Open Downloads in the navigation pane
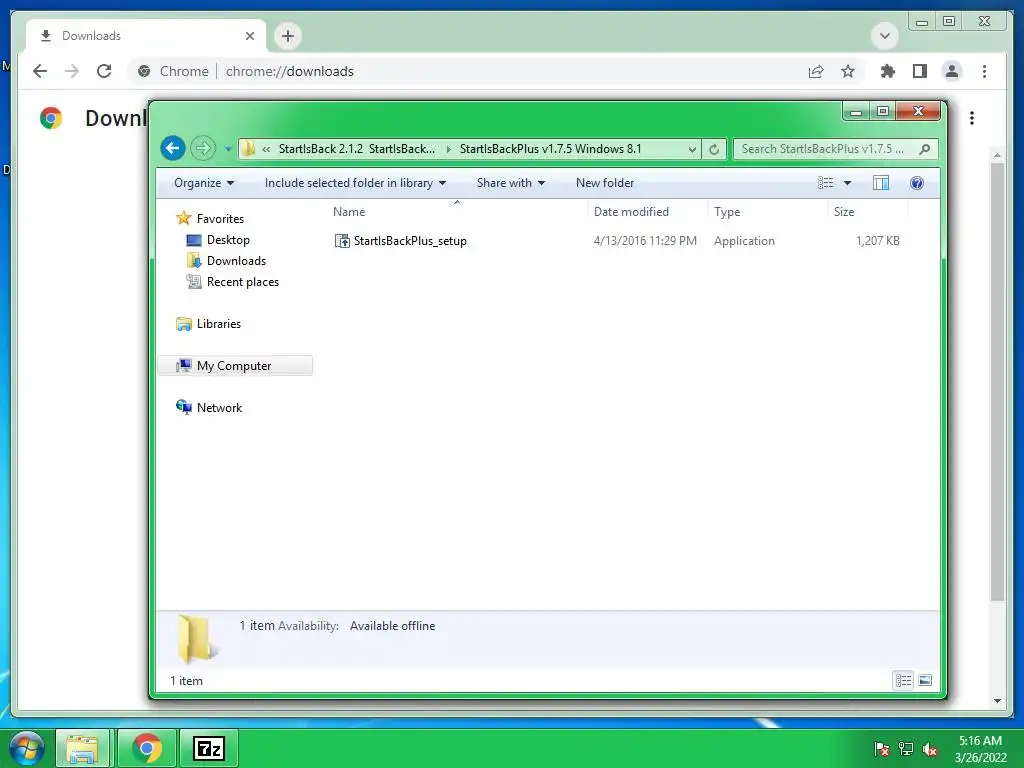1024x768 pixels. [236, 261]
